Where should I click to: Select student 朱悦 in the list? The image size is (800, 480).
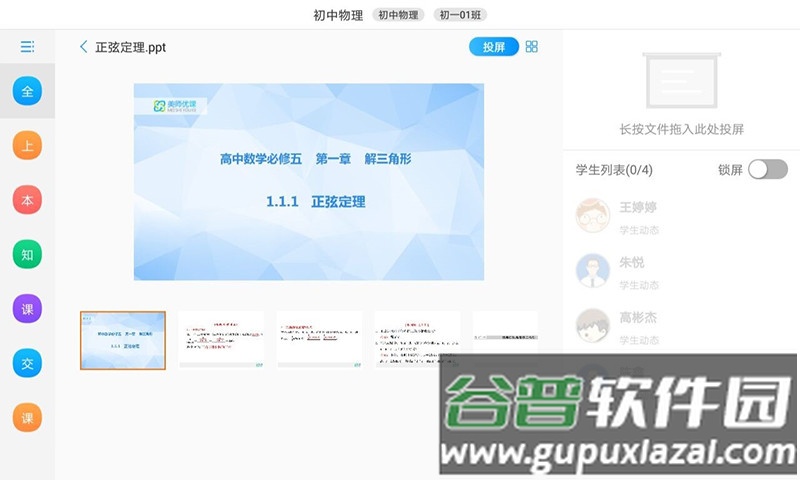(x=632, y=271)
